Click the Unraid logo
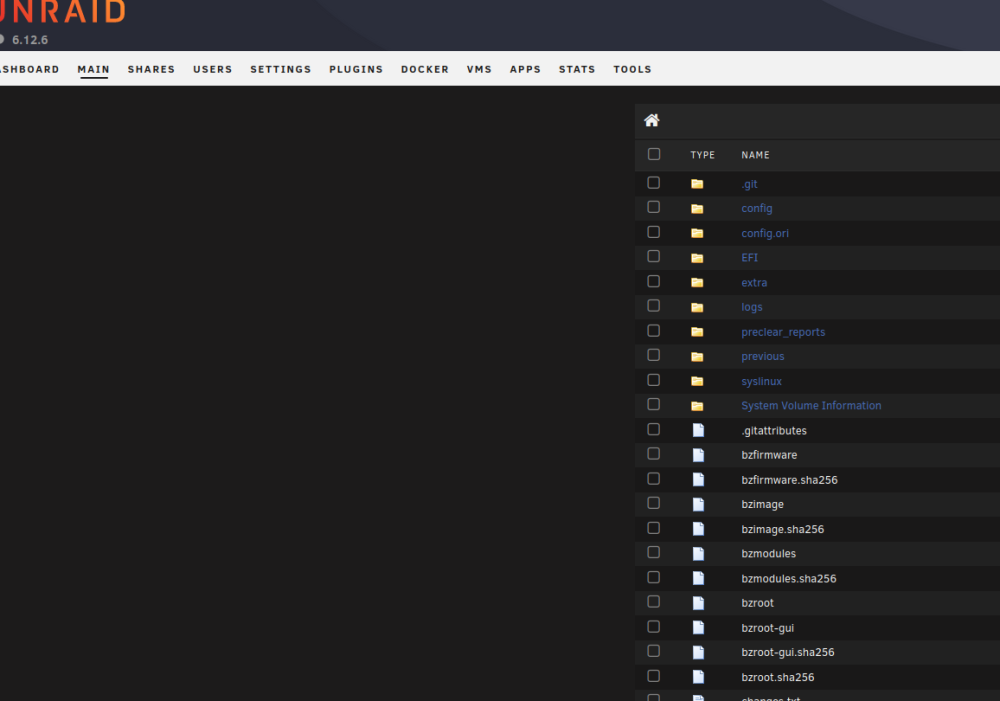Viewport: 1000px width, 701px height. pyautogui.click(x=62, y=11)
